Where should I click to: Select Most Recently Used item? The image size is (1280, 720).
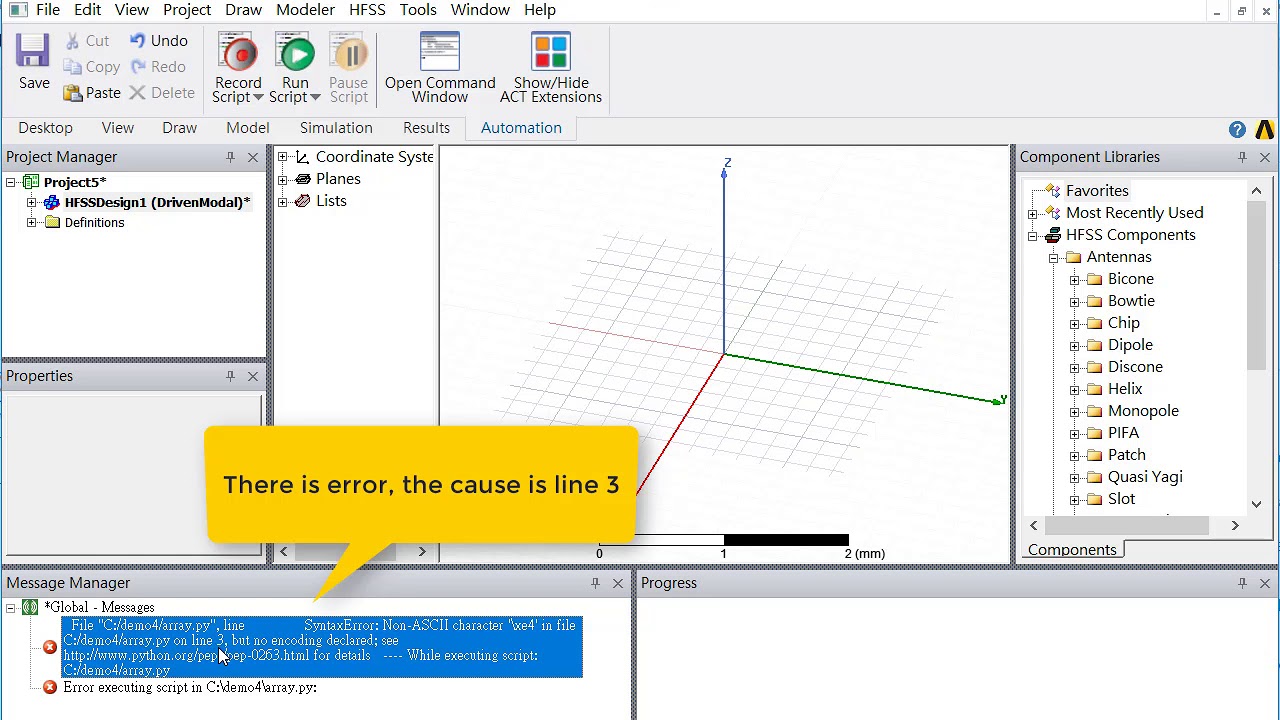click(x=1134, y=213)
